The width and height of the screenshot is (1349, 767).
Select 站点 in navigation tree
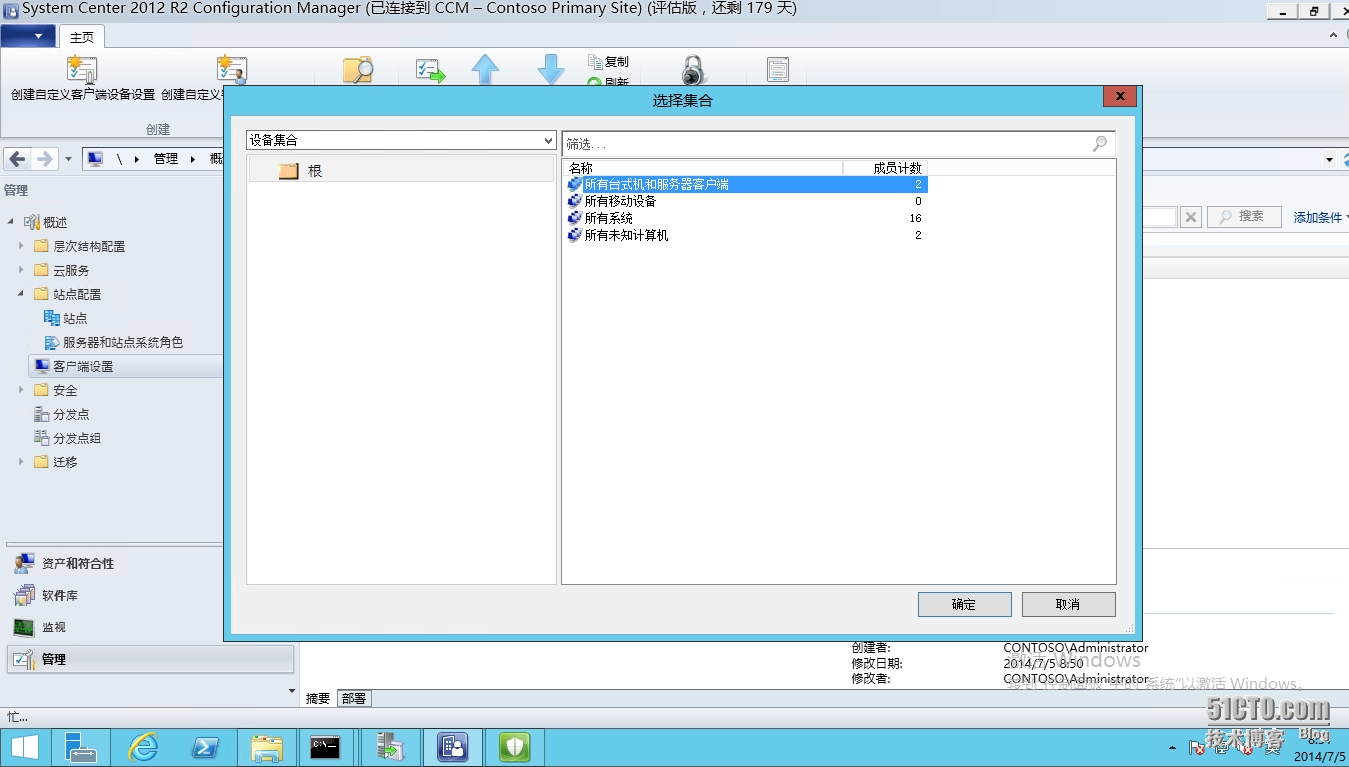(x=66, y=318)
